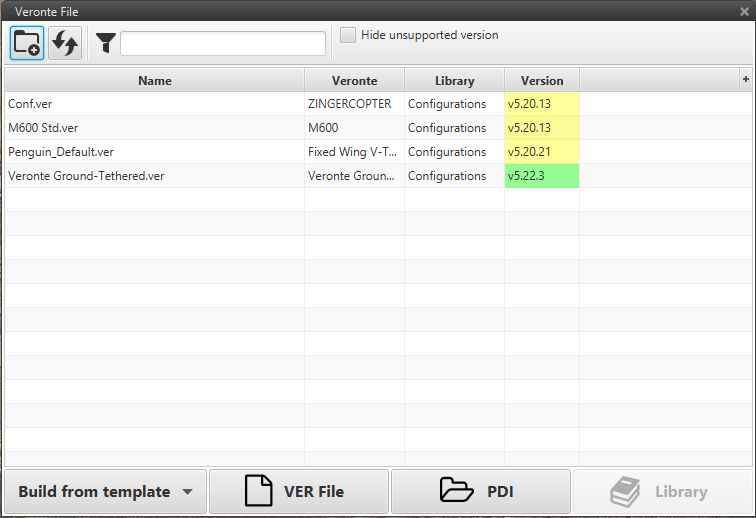Click the VER File button
756x518 pixels.
pos(299,491)
